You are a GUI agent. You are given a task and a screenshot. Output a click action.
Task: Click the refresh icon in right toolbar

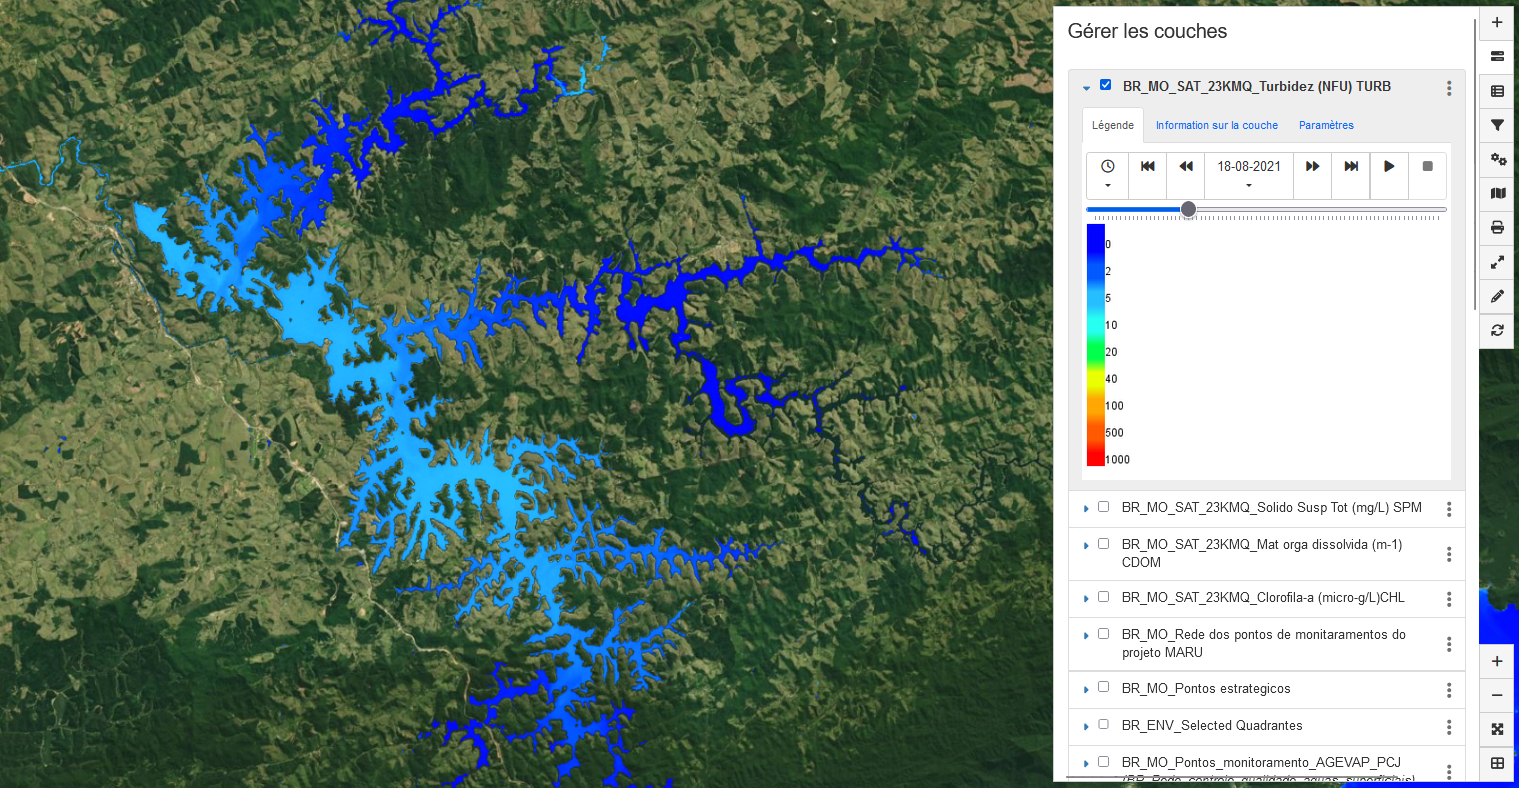1497,330
